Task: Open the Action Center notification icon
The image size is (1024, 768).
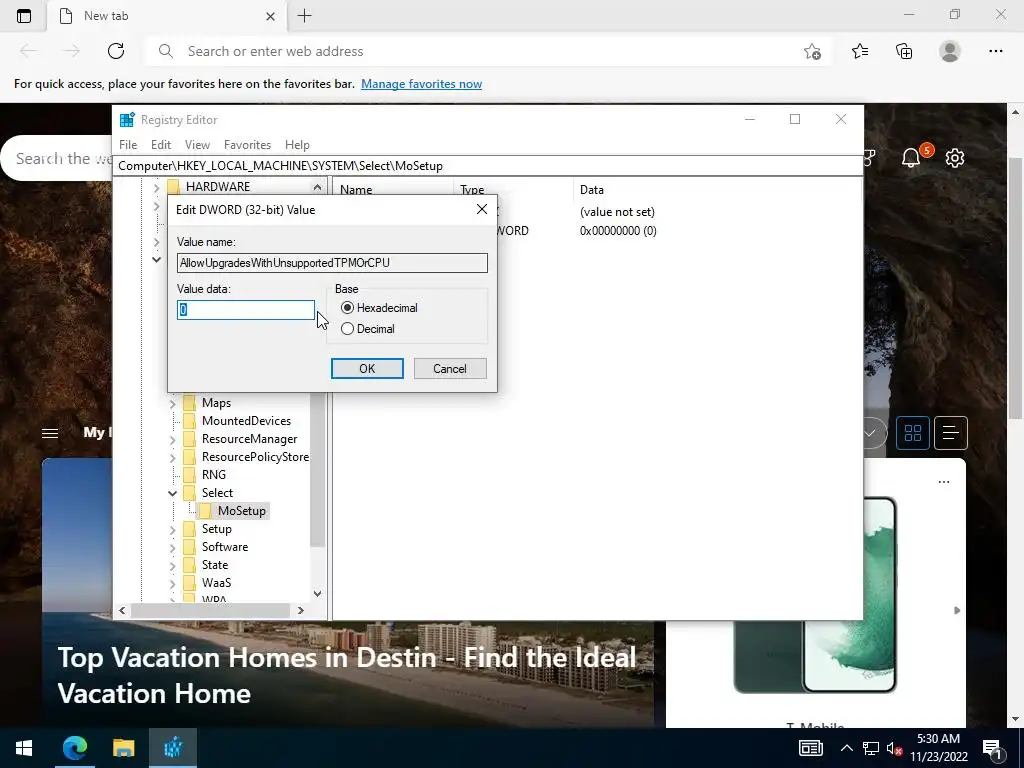Action: [x=992, y=748]
